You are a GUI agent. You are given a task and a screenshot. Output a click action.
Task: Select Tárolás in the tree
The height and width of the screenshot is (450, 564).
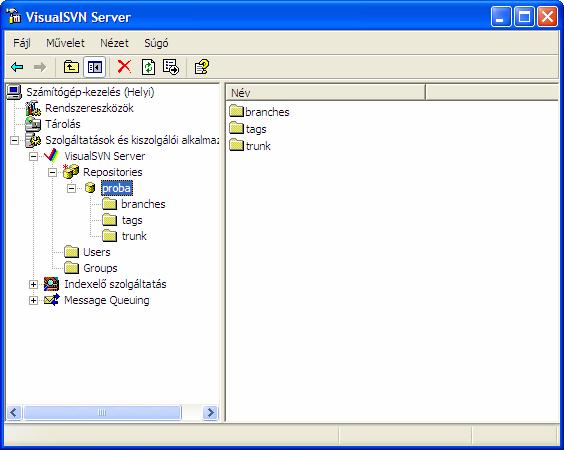point(63,124)
